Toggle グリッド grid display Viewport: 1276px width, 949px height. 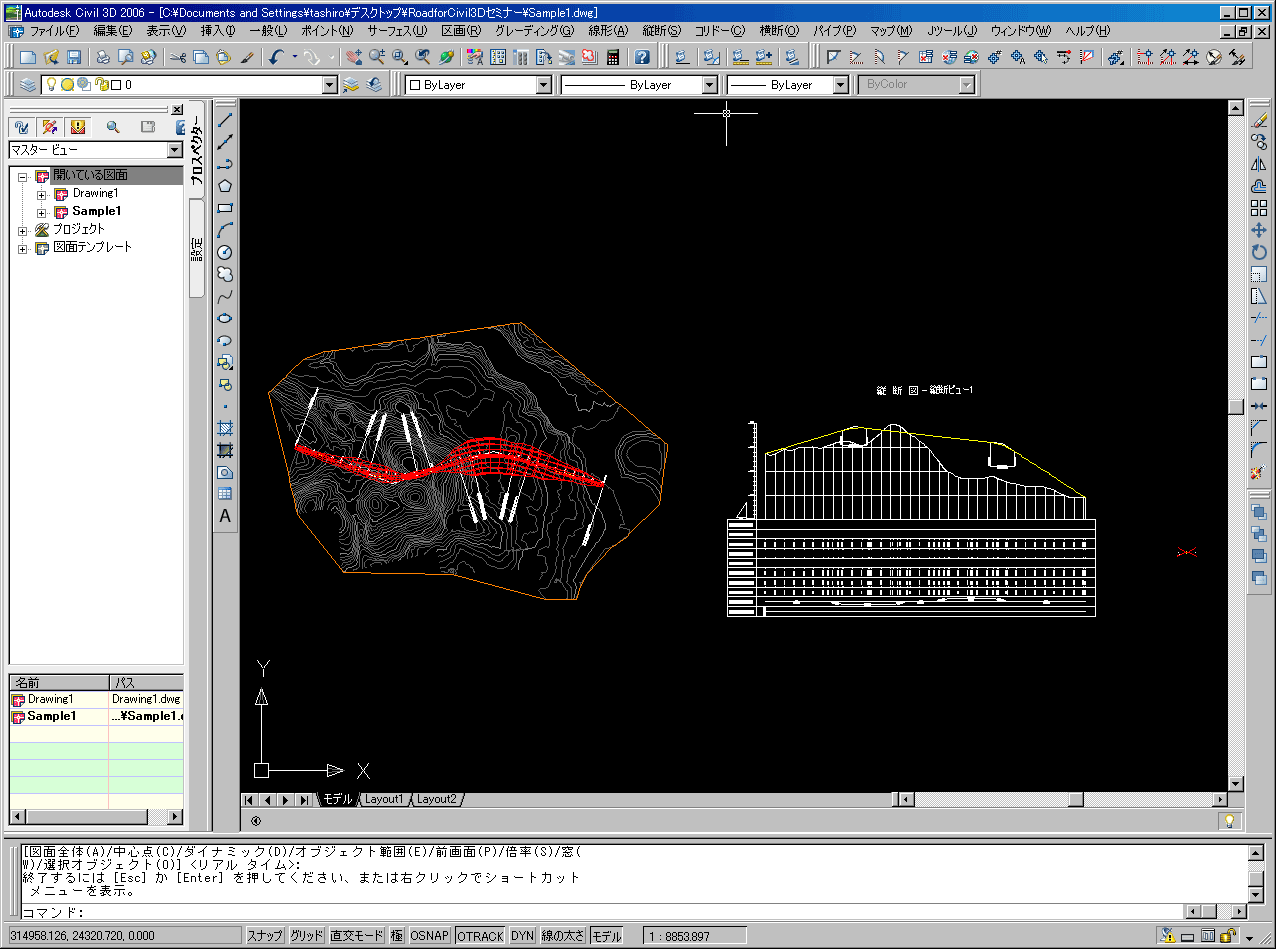pos(306,936)
